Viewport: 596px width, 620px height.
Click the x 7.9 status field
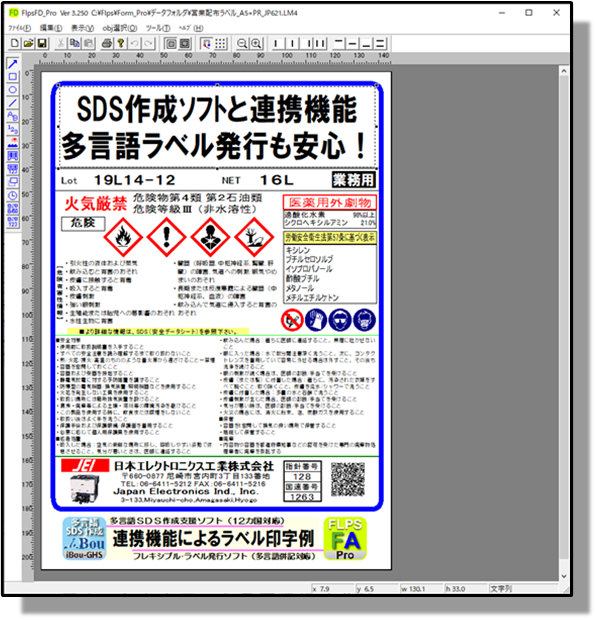pos(331,588)
